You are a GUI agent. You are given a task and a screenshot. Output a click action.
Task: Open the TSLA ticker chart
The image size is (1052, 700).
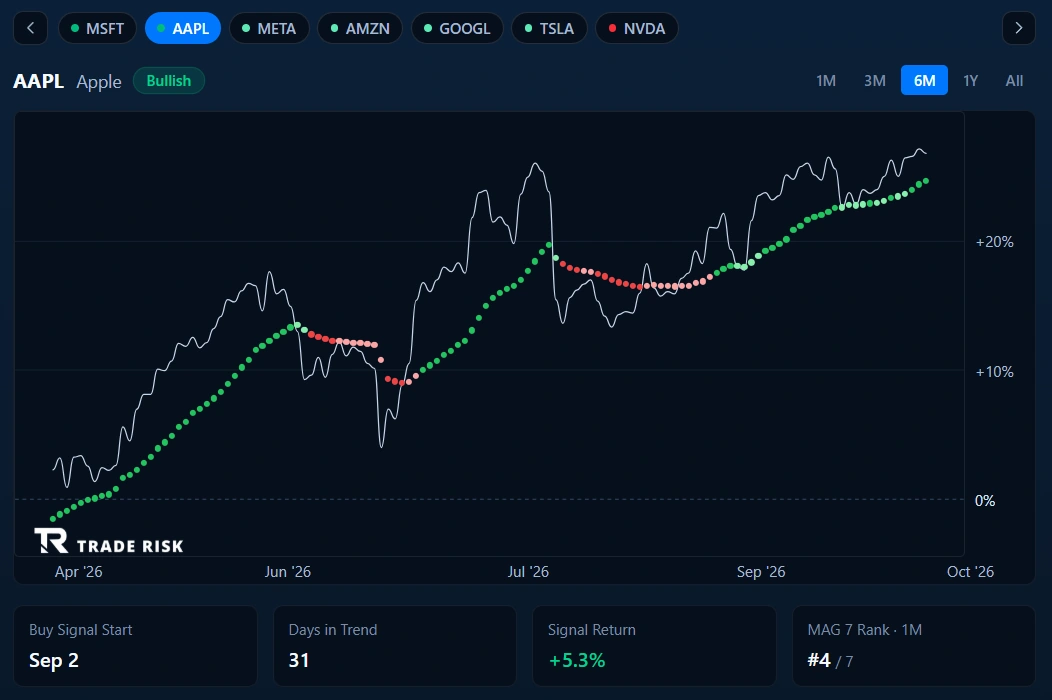(x=549, y=29)
